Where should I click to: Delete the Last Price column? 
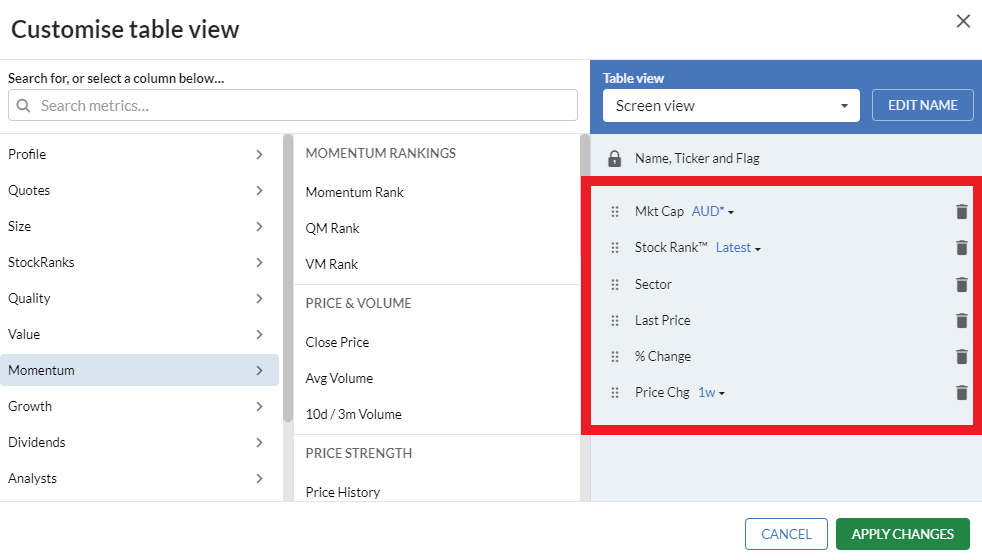pos(961,321)
